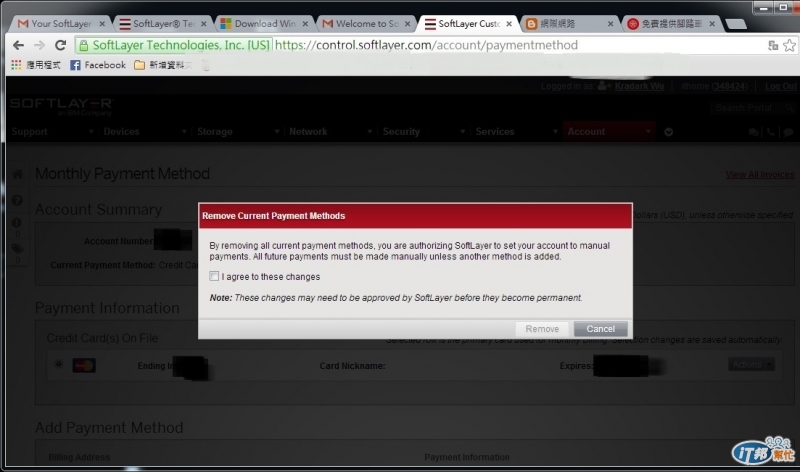Click the help question mark sidebar icon
Screen dimensions: 800x472
pos(17,201)
